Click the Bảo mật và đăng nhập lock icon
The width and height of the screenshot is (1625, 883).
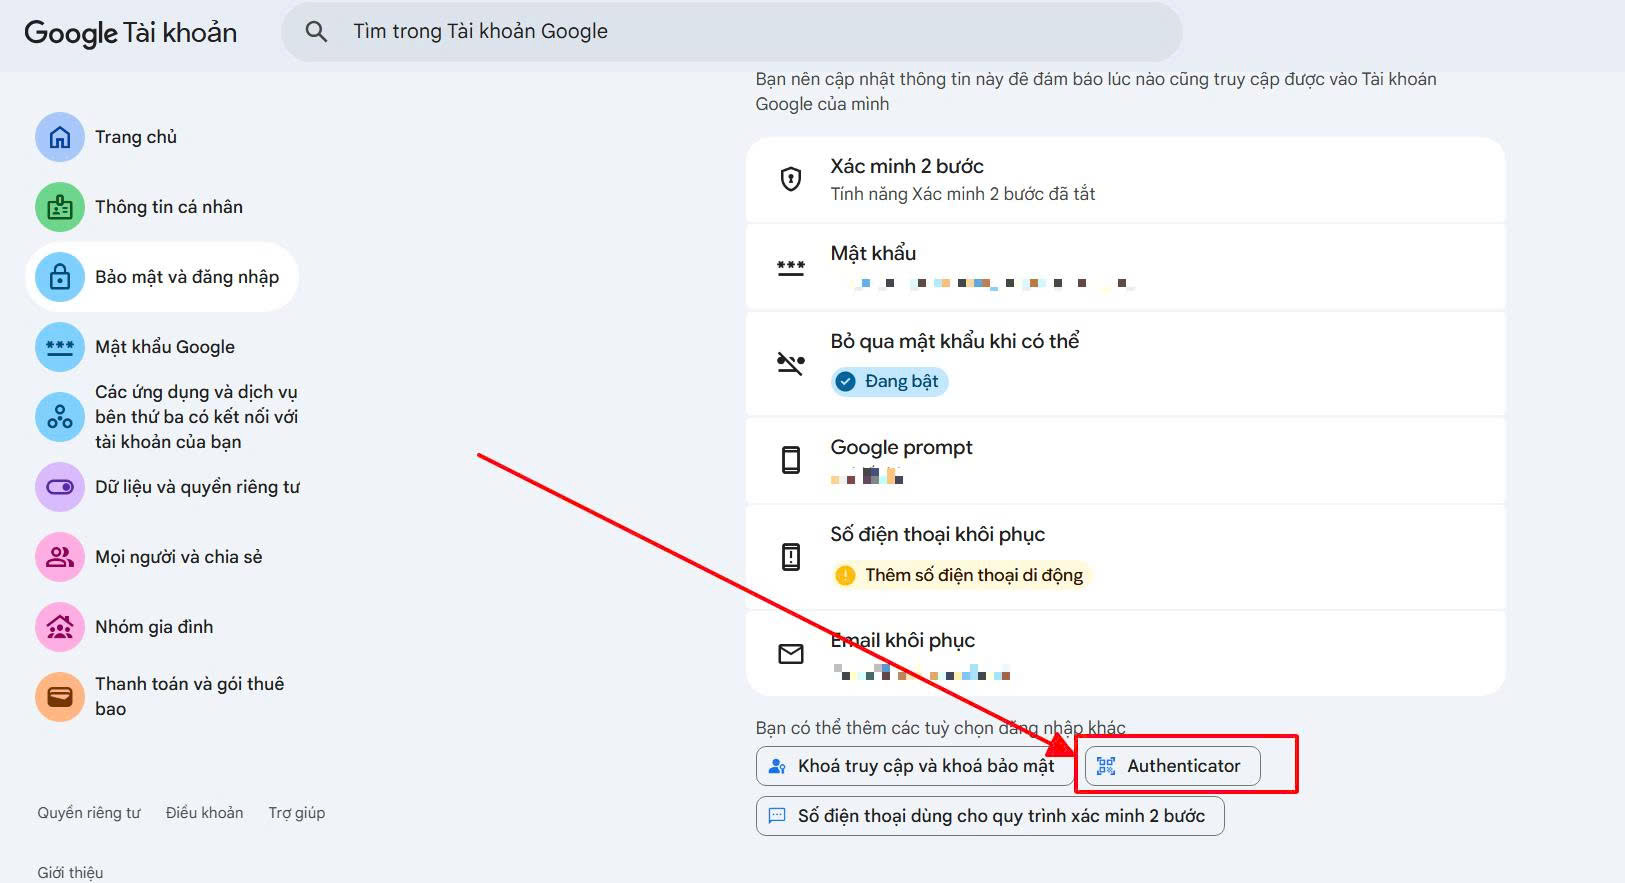tap(60, 277)
